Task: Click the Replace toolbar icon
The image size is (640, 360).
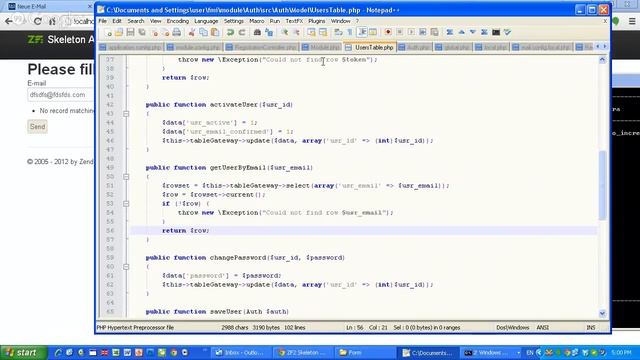Action: pos(269,32)
